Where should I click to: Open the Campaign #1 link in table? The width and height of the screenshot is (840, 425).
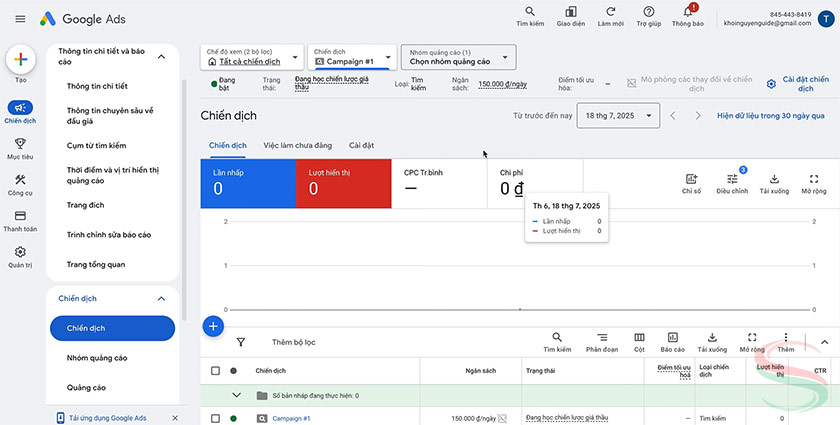291,418
